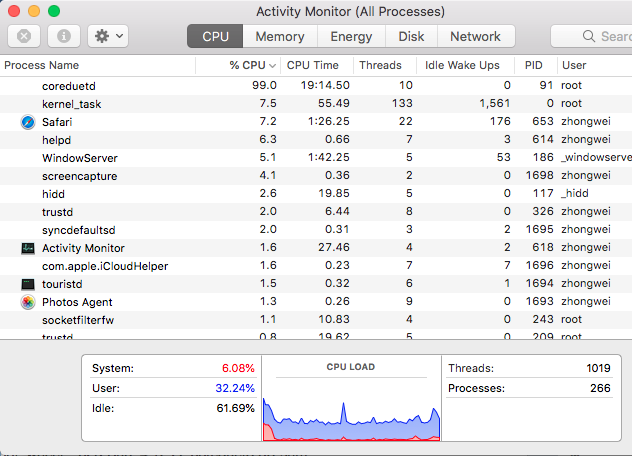Select the socketfilterfw process row
This screenshot has height=456, width=632.
pos(316,320)
